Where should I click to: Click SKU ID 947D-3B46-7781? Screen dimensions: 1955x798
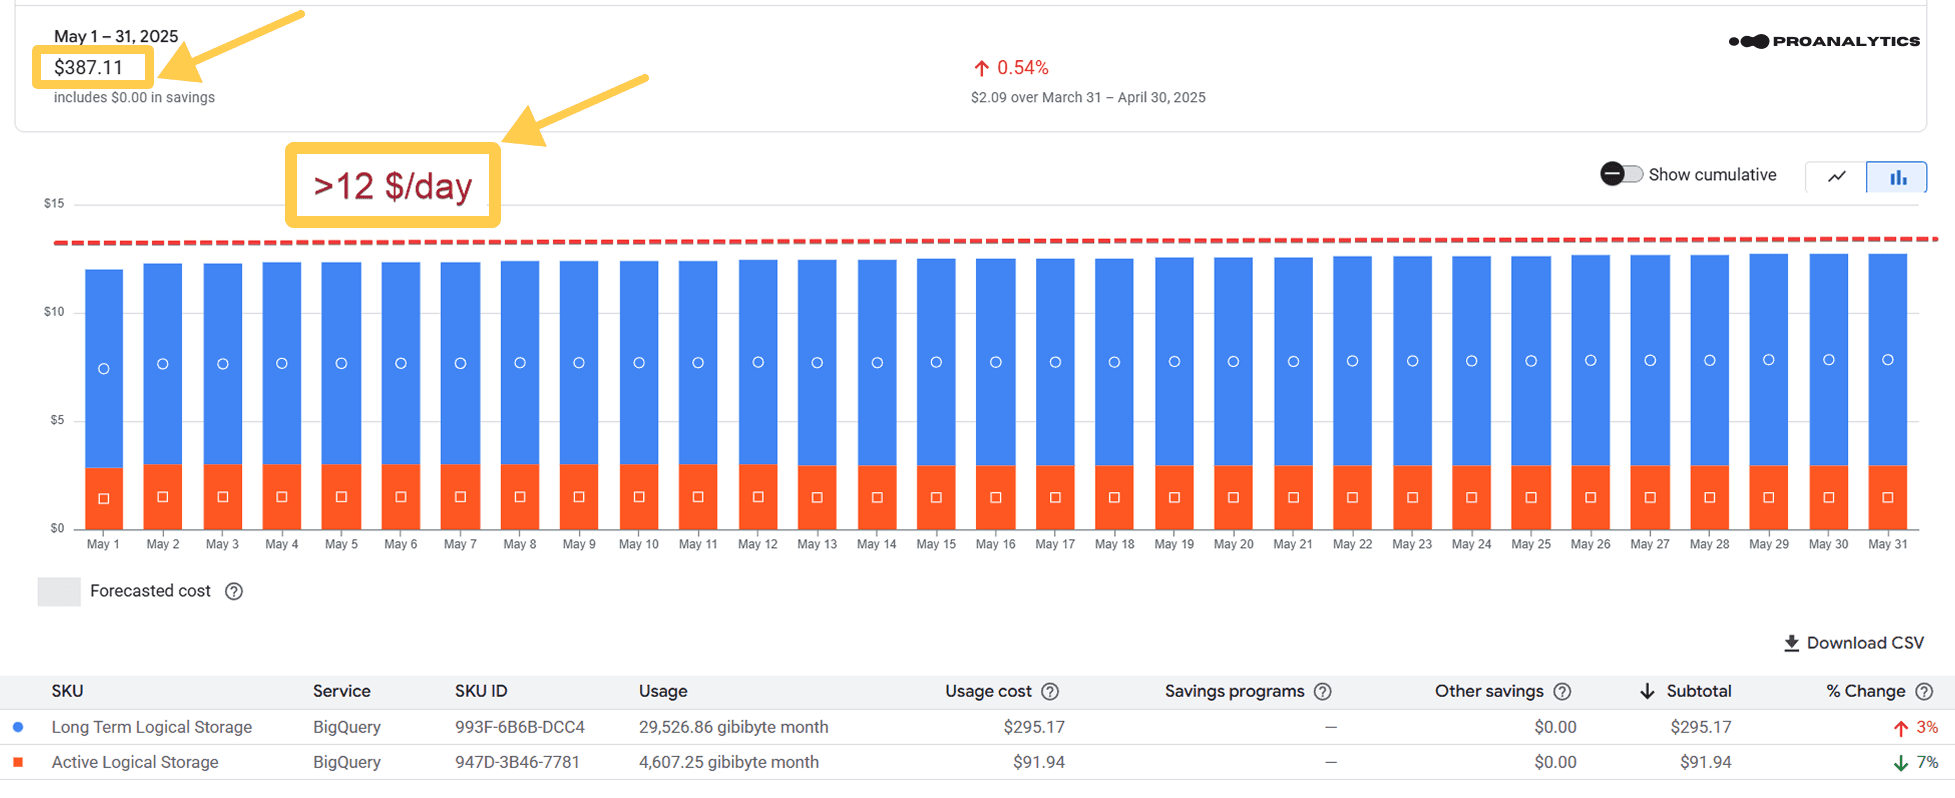517,762
